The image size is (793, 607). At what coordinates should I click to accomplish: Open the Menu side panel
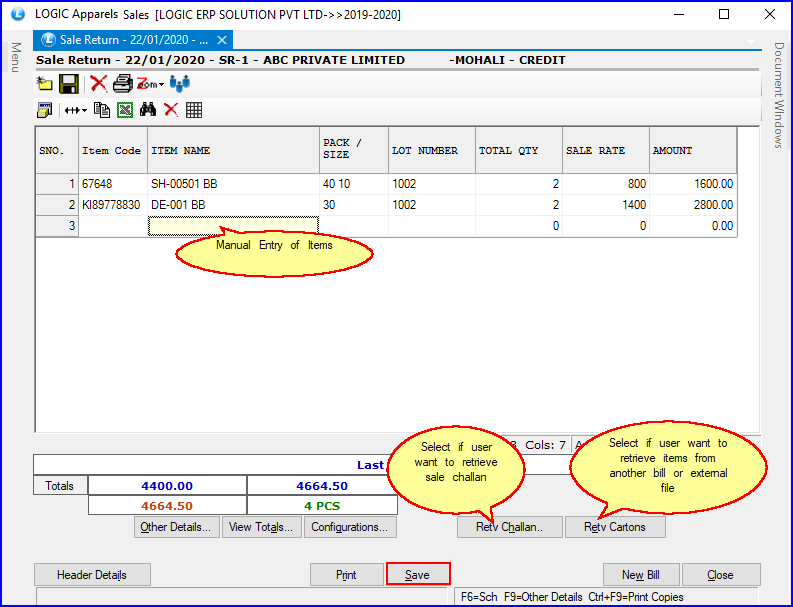coord(16,57)
